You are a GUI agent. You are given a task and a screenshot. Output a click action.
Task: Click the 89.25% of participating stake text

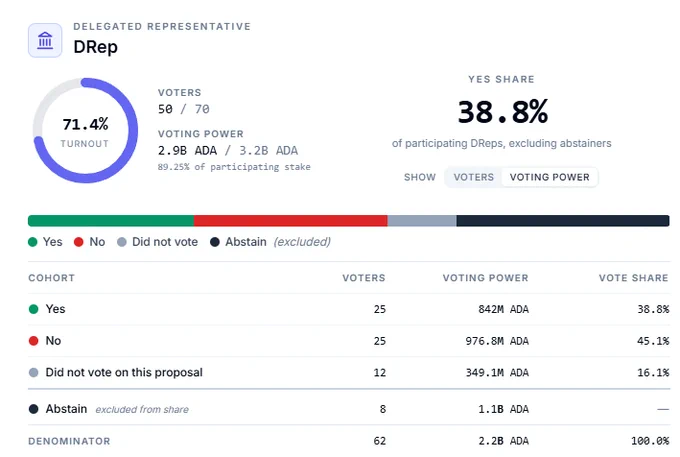tap(234, 167)
